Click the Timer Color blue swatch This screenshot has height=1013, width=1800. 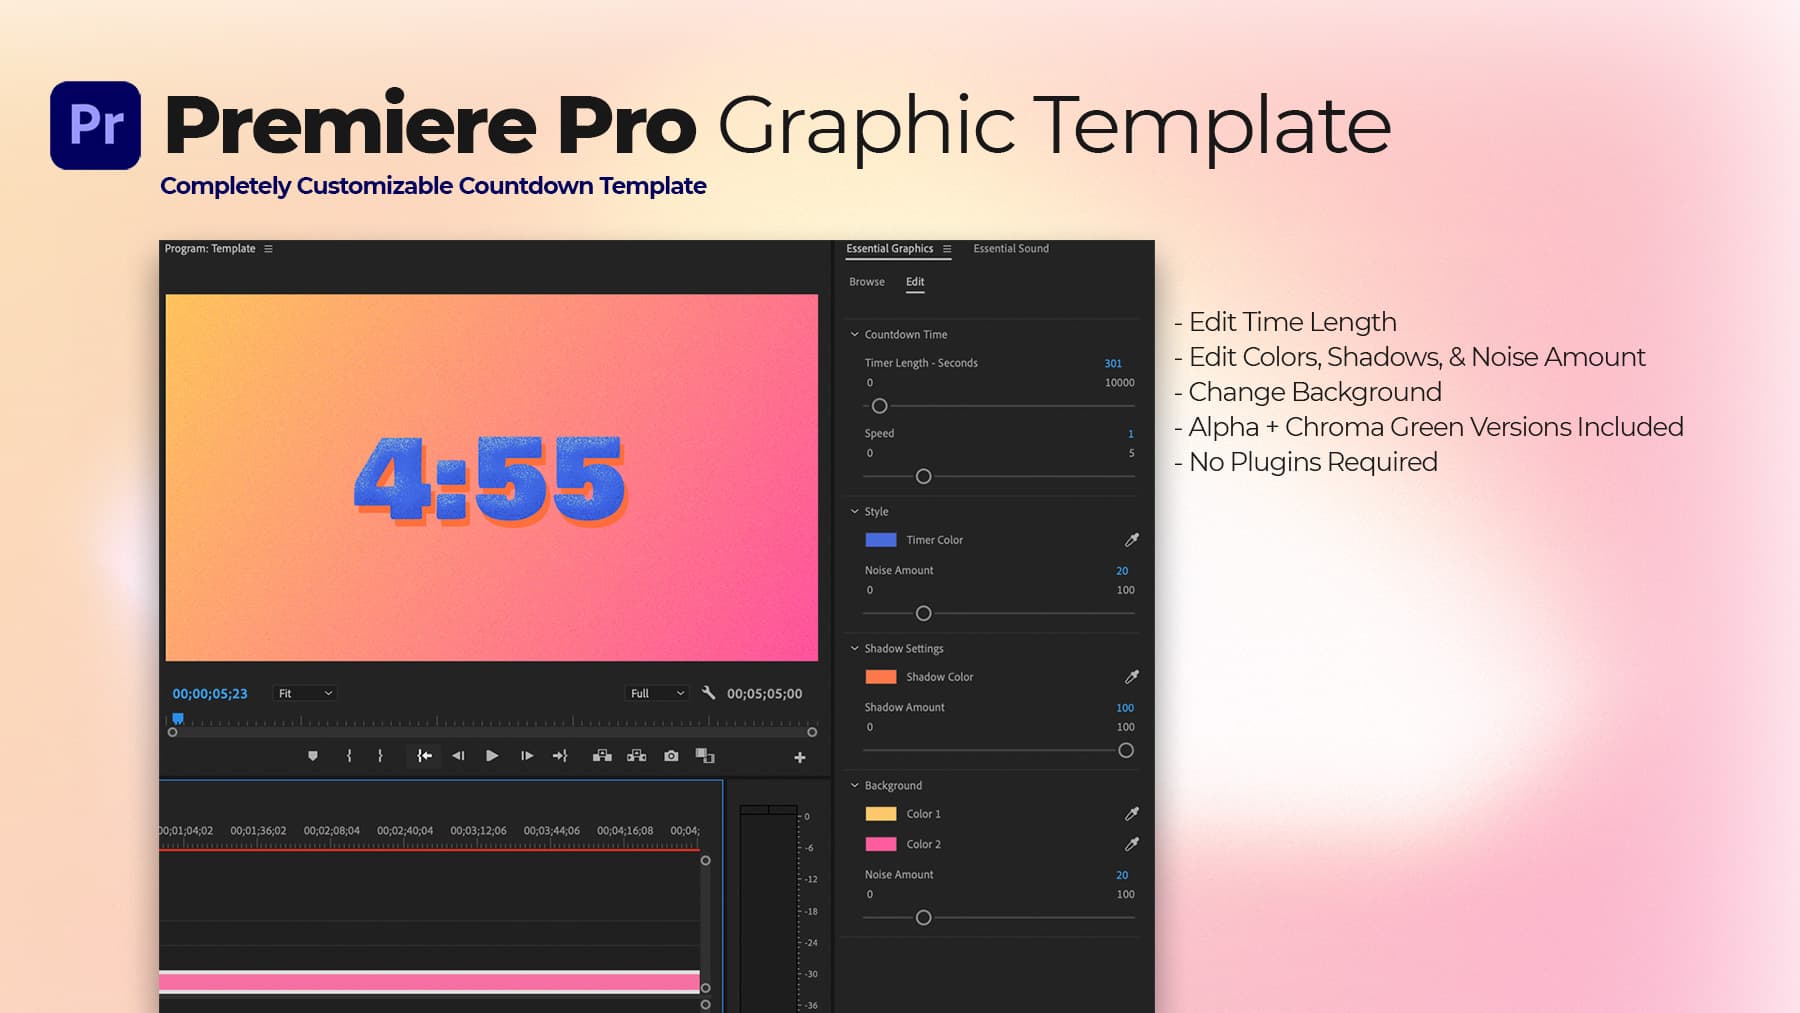pyautogui.click(x=881, y=540)
